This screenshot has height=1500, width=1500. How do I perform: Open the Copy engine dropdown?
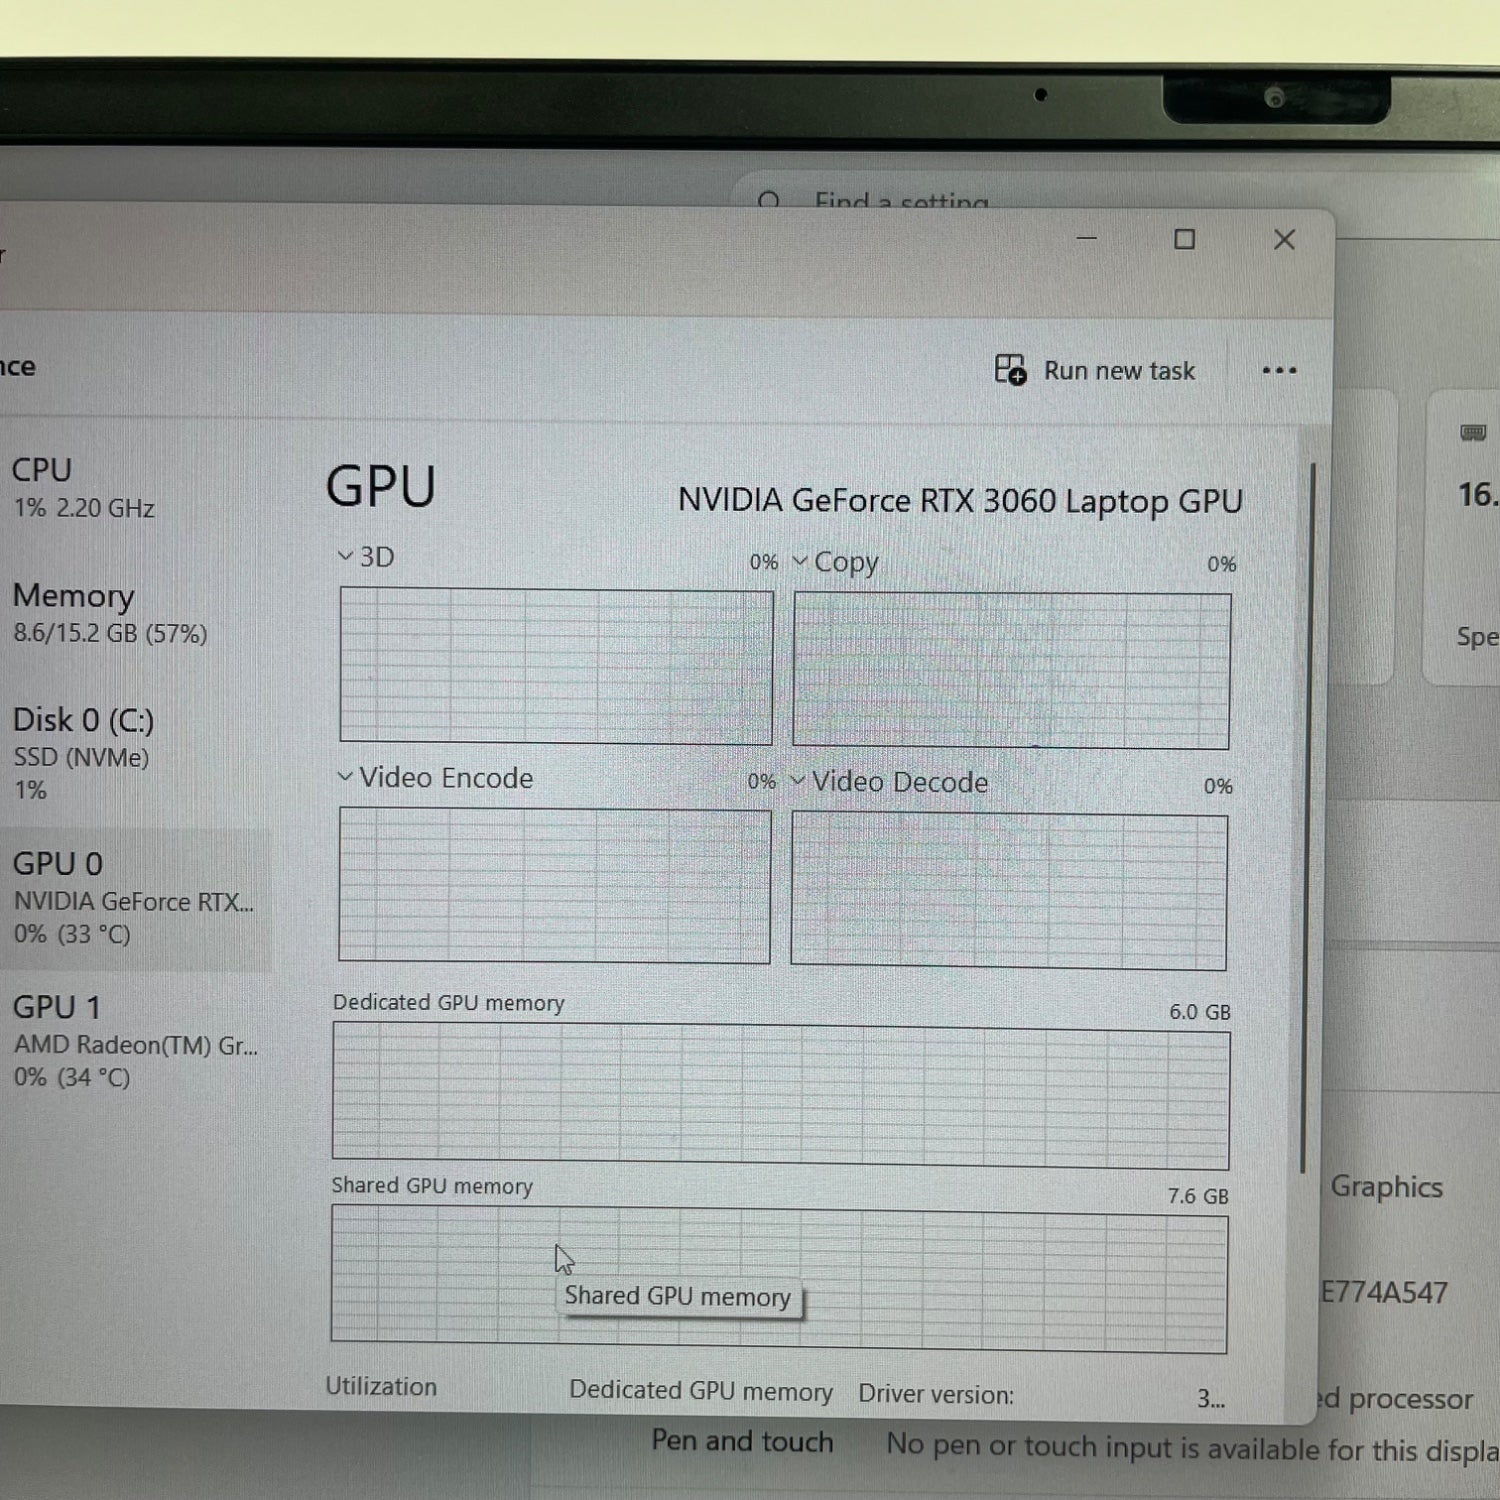pos(800,561)
